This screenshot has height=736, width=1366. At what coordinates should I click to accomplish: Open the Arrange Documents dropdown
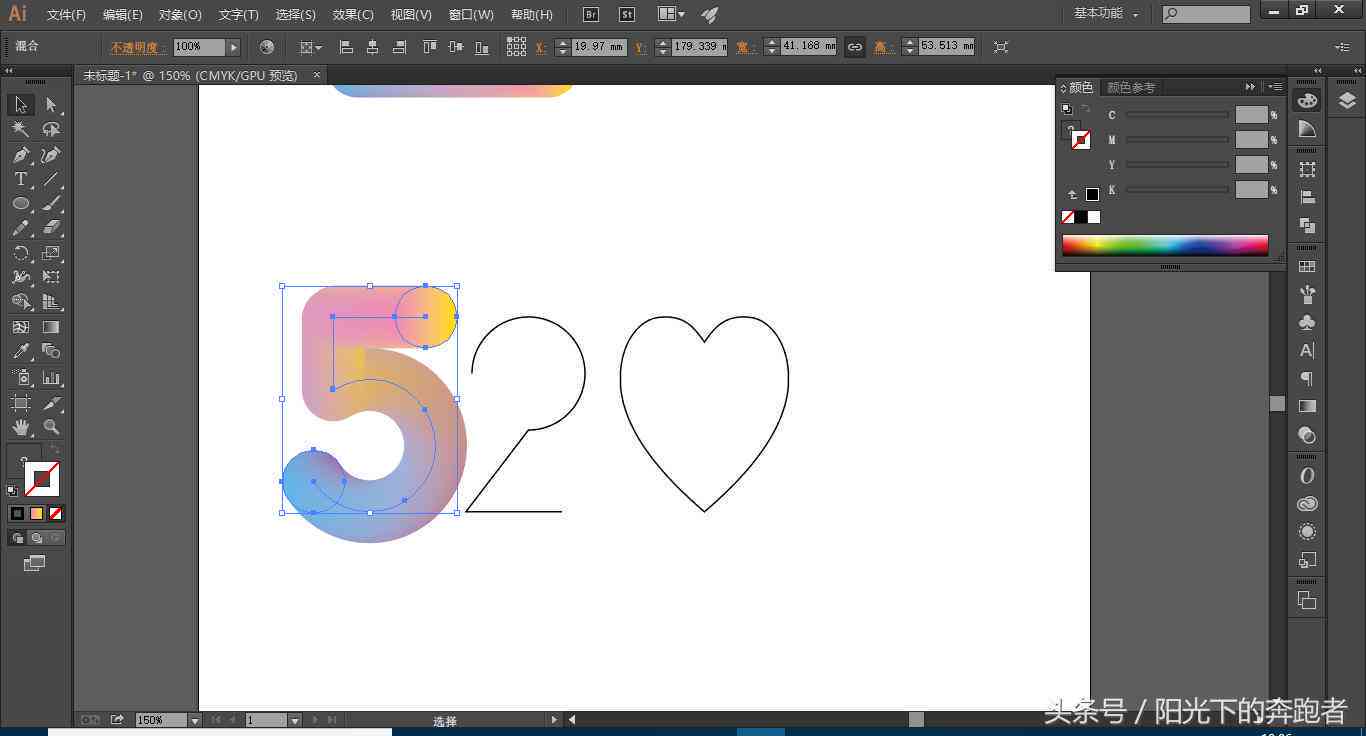[672, 14]
